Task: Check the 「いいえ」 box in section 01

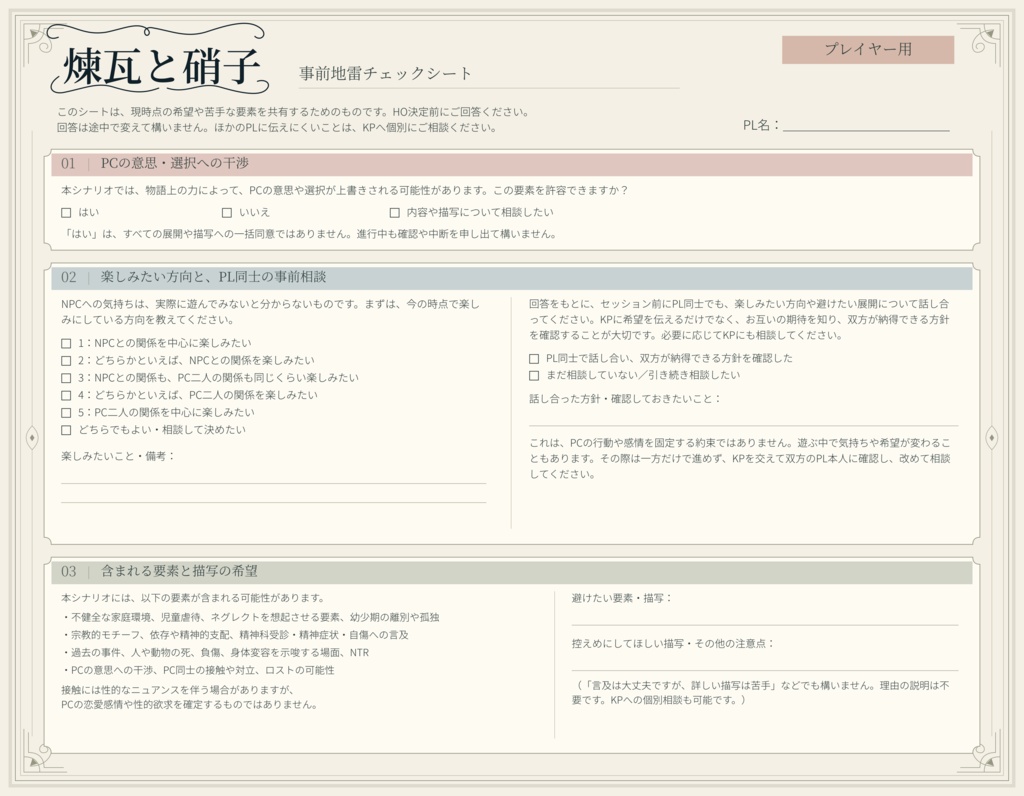Action: [227, 213]
